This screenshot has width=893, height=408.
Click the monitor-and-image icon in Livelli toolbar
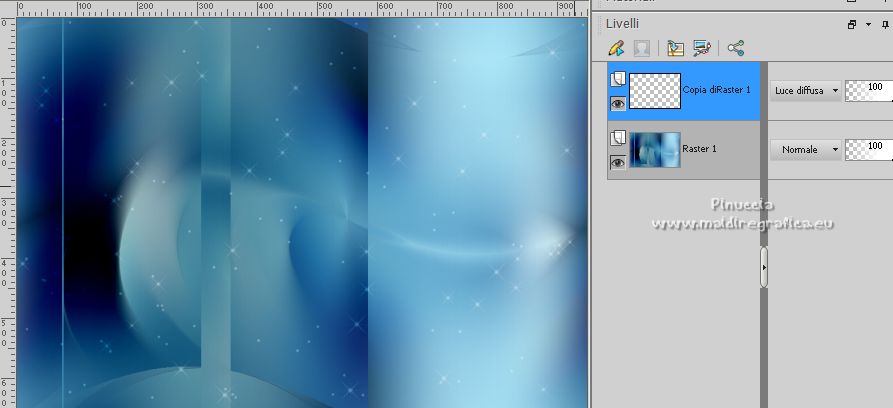(x=702, y=48)
